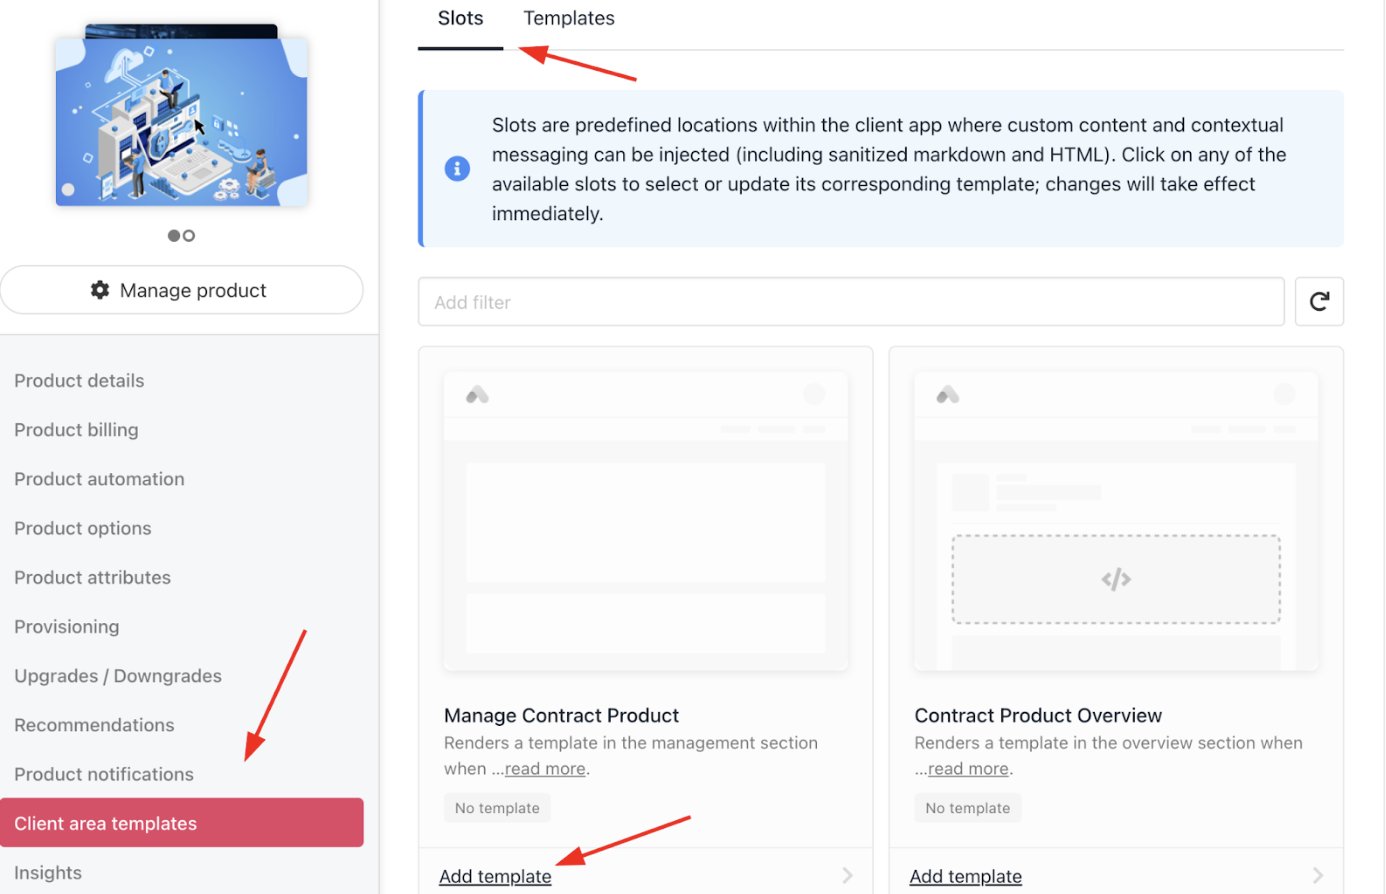
Task: Click chevron arrow in Manage Contract Product card
Action: pos(847,876)
